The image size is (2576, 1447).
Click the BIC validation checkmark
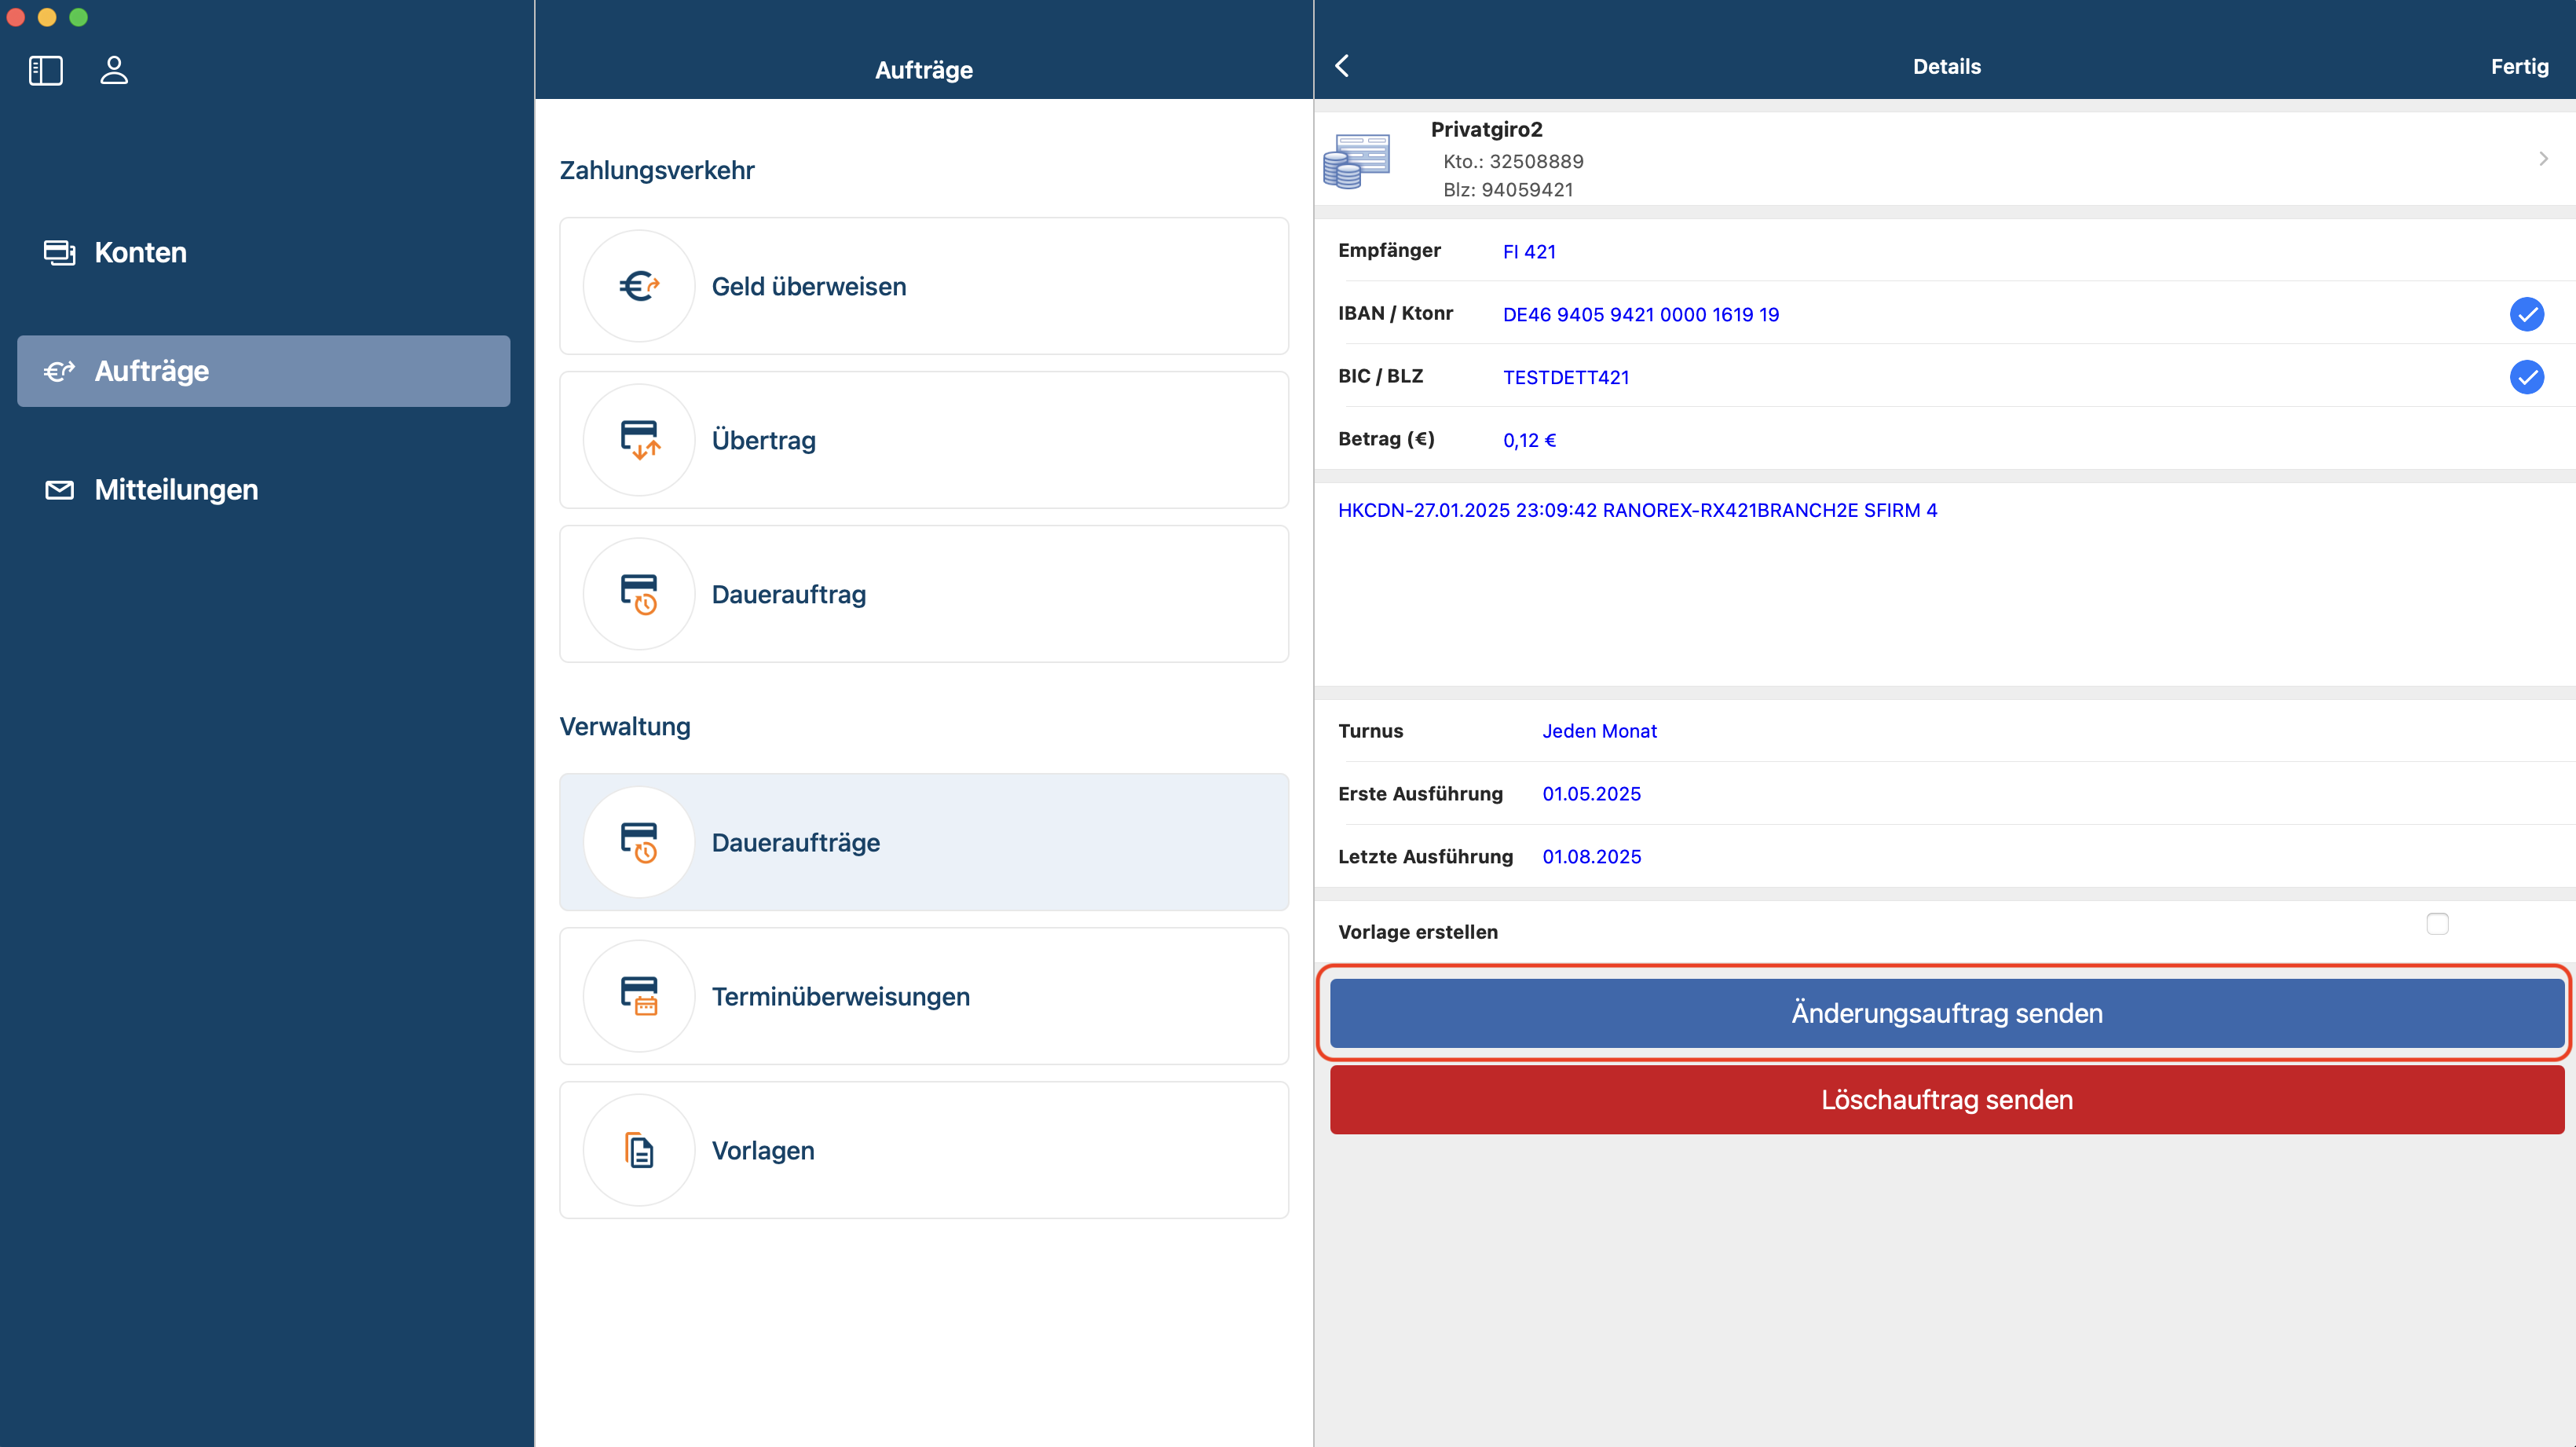(x=2526, y=377)
